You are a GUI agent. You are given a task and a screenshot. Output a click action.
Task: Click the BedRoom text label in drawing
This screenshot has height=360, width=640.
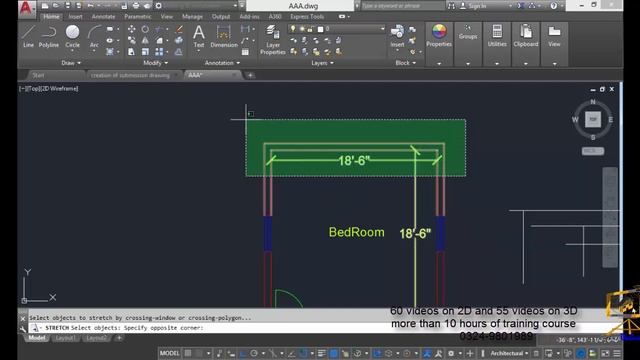[x=357, y=232]
